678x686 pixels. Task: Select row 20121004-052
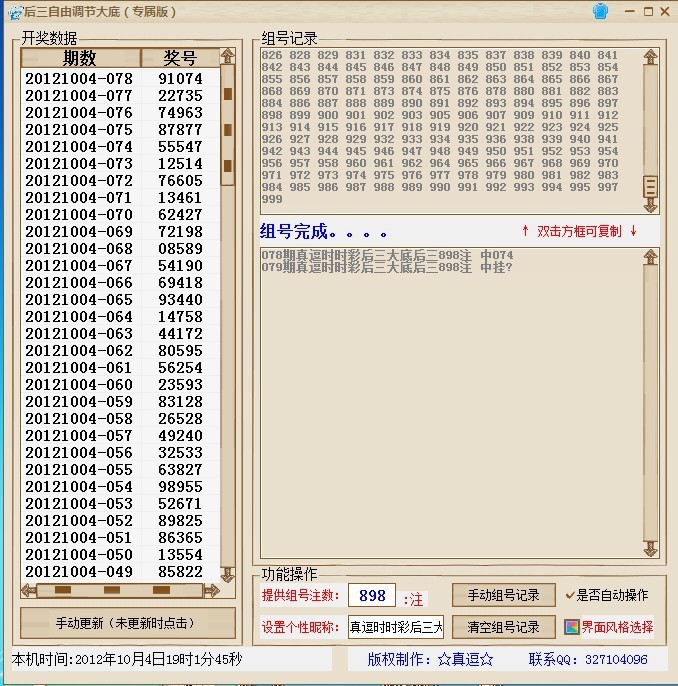120,521
